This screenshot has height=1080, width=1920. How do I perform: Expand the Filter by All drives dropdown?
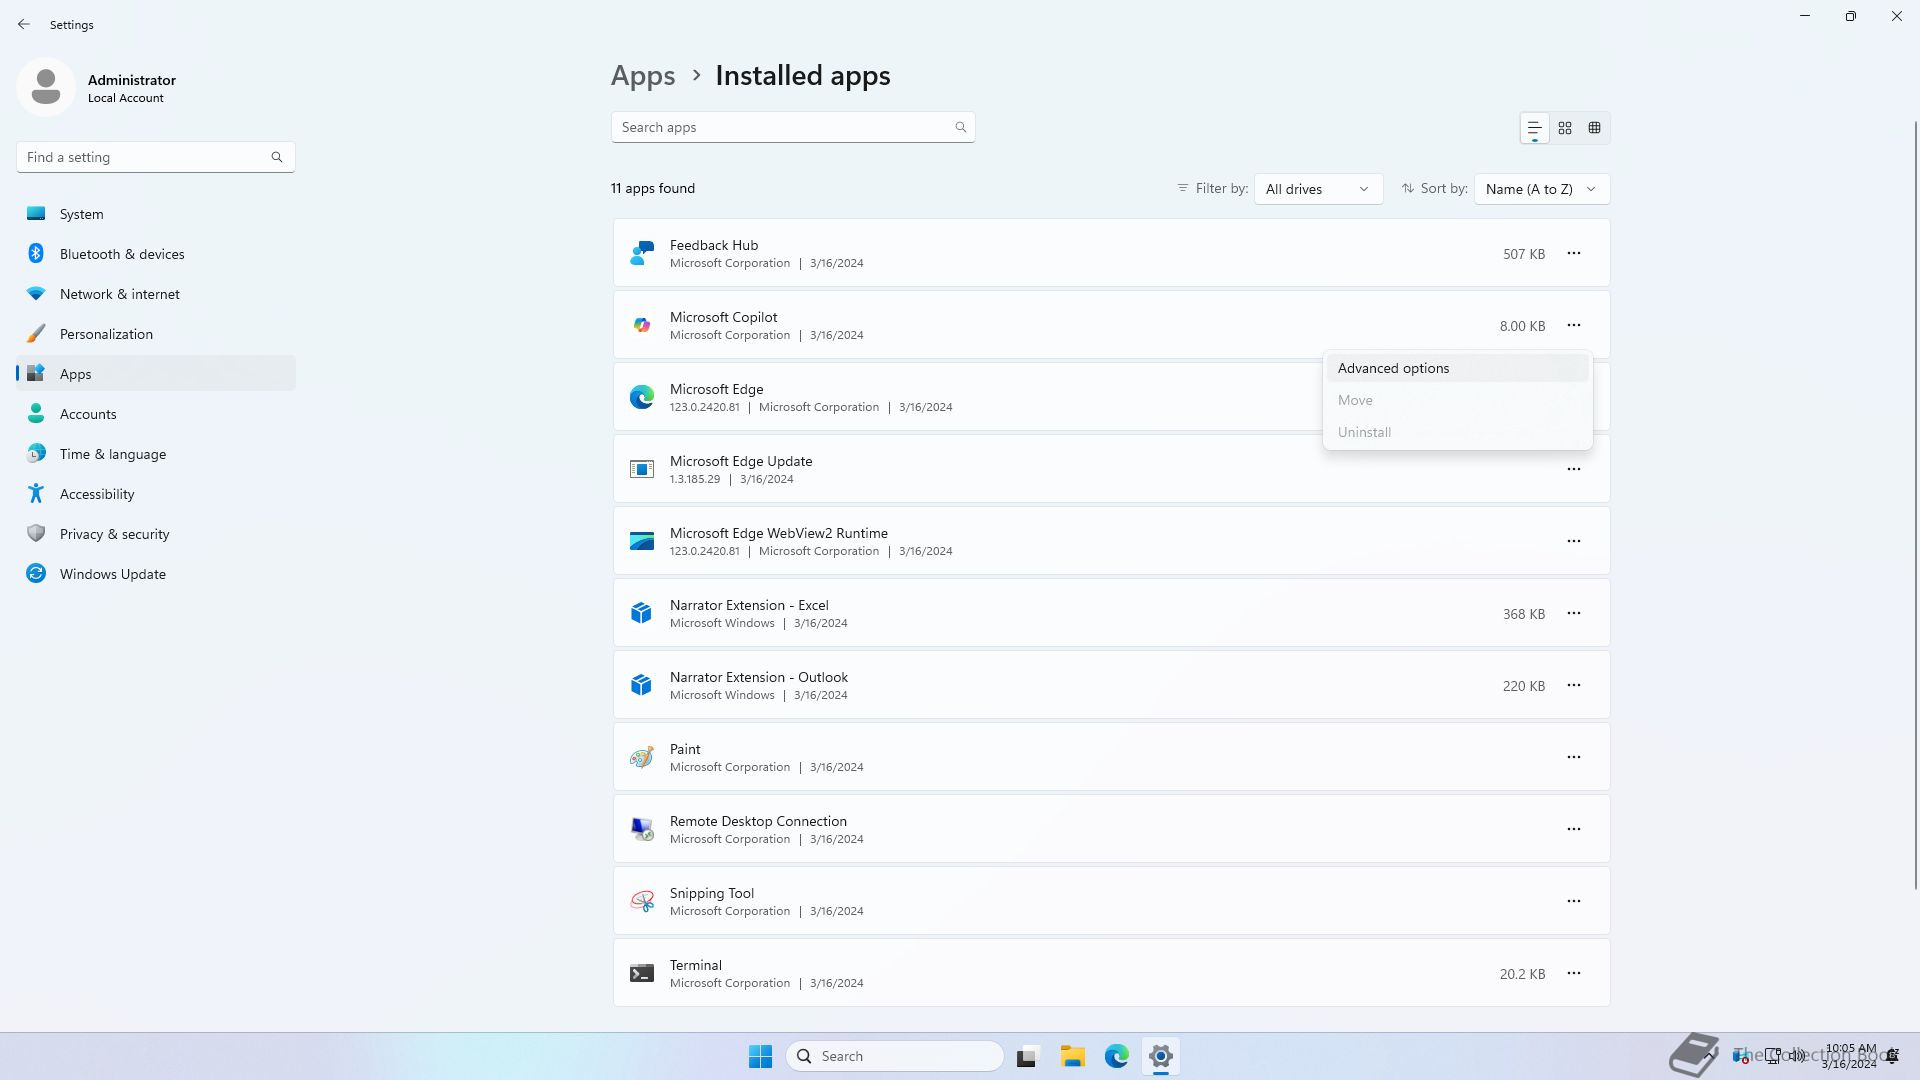1318,189
